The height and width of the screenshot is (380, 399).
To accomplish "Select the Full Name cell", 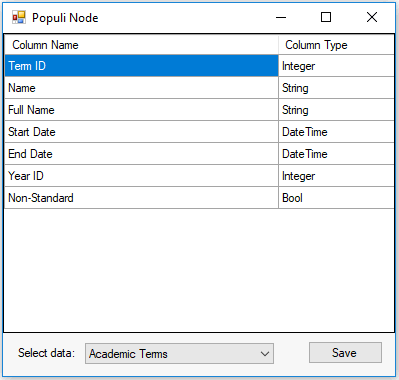I will (142, 110).
